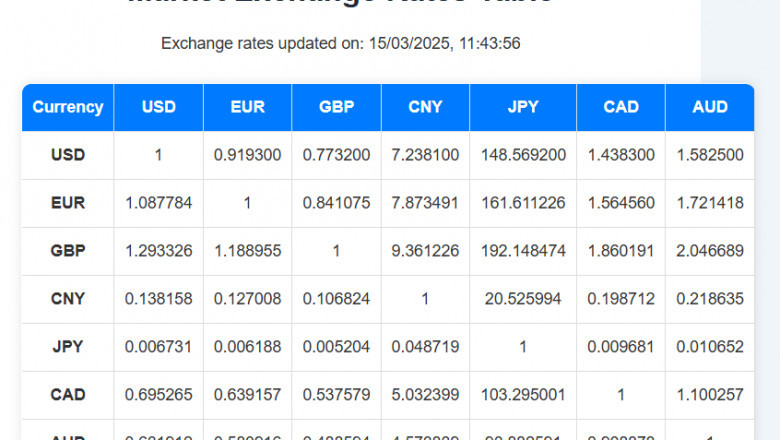Click the rate 0.537579
This screenshot has height=440, width=780.
336,395
